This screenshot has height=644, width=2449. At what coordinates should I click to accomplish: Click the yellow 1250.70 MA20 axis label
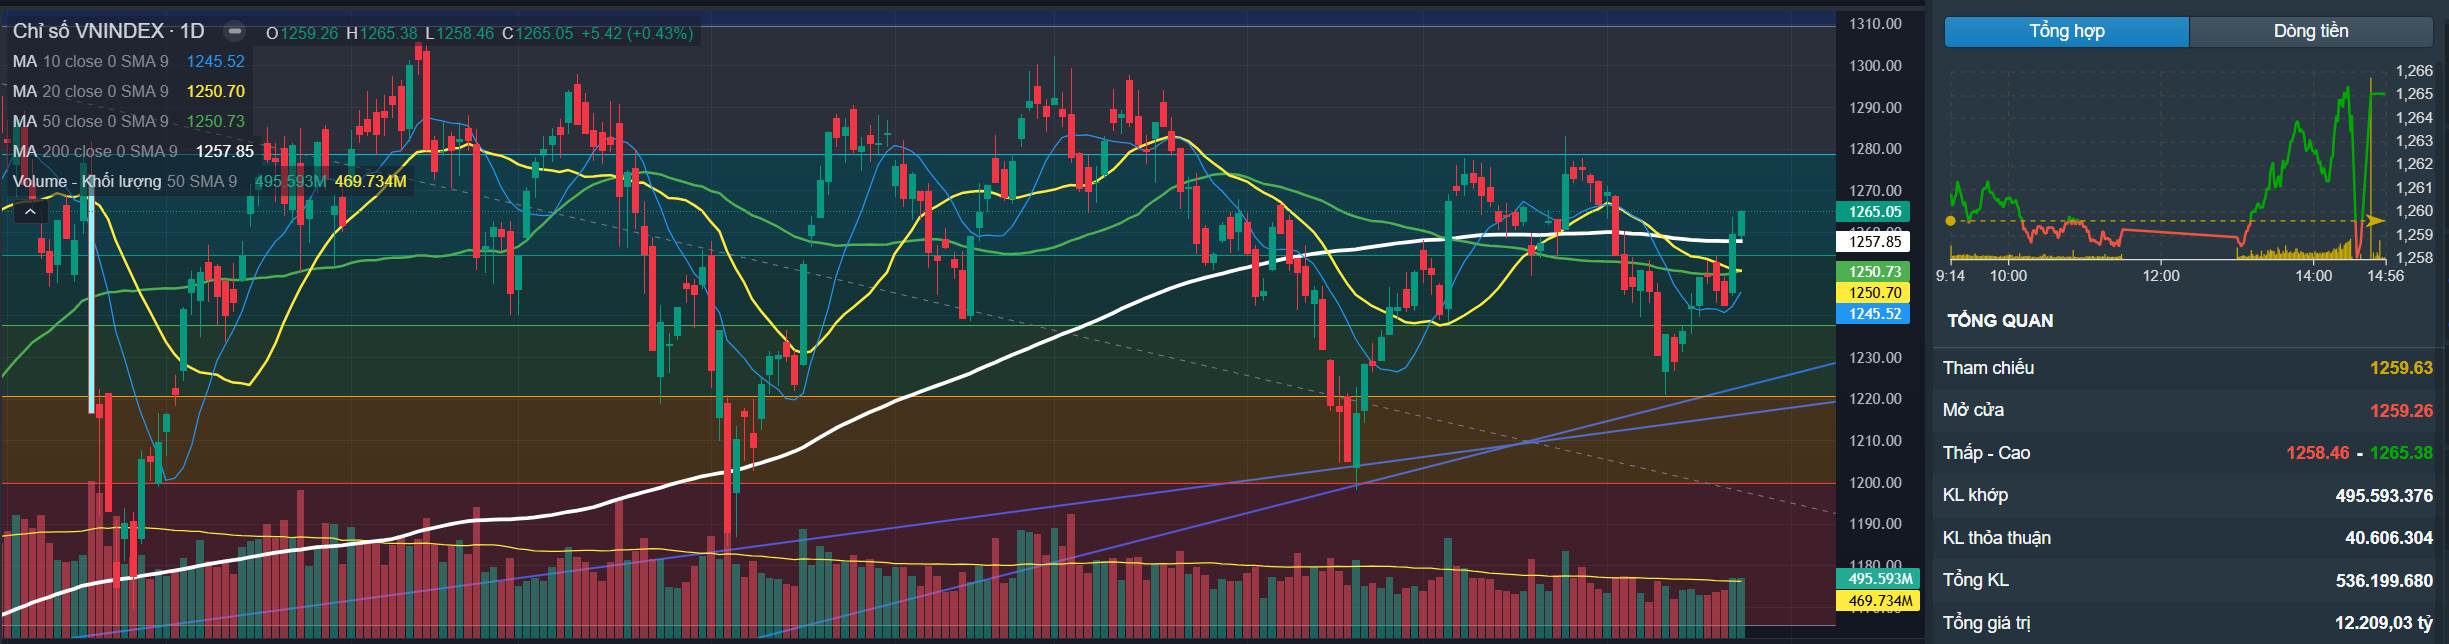click(x=1873, y=292)
